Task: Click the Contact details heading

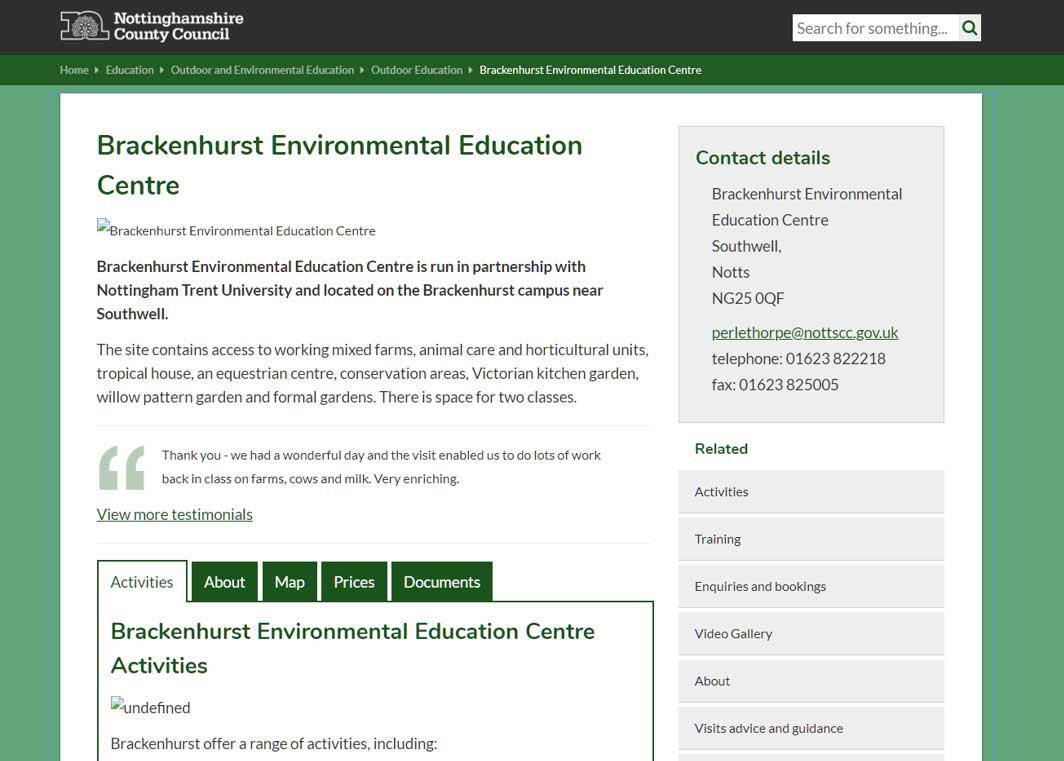Action: point(763,157)
